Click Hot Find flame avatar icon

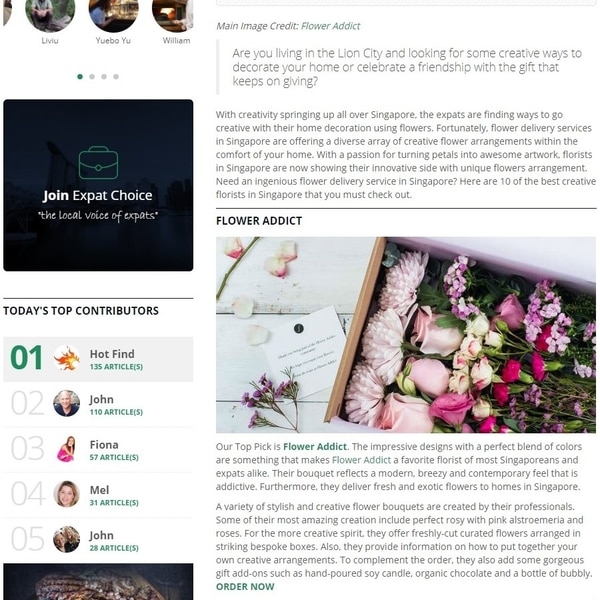67,359
